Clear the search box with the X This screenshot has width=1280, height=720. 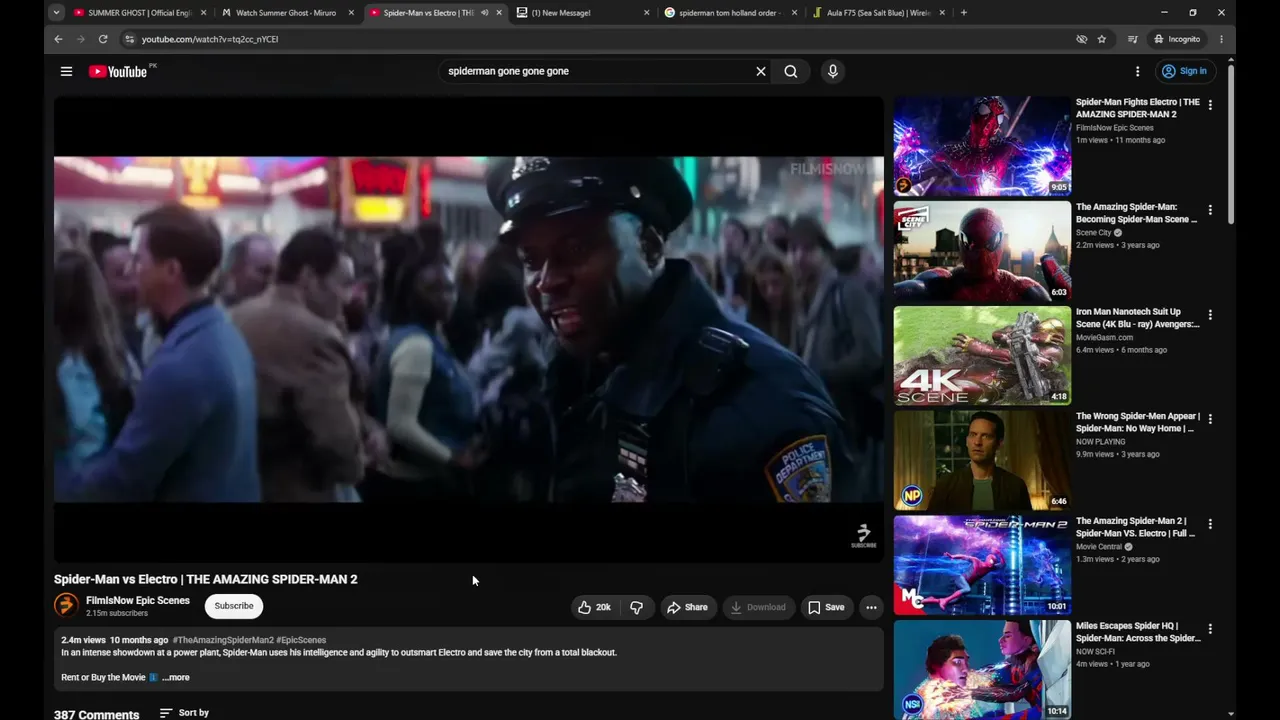(x=761, y=71)
